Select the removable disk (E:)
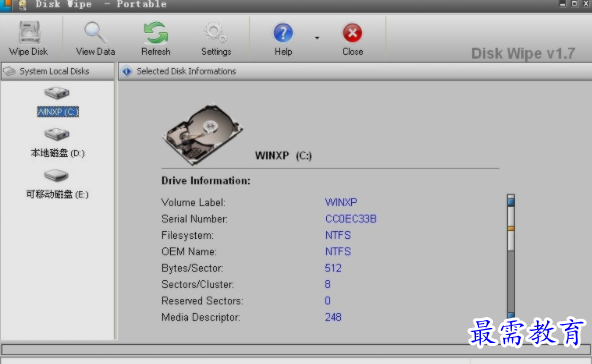 [57, 185]
